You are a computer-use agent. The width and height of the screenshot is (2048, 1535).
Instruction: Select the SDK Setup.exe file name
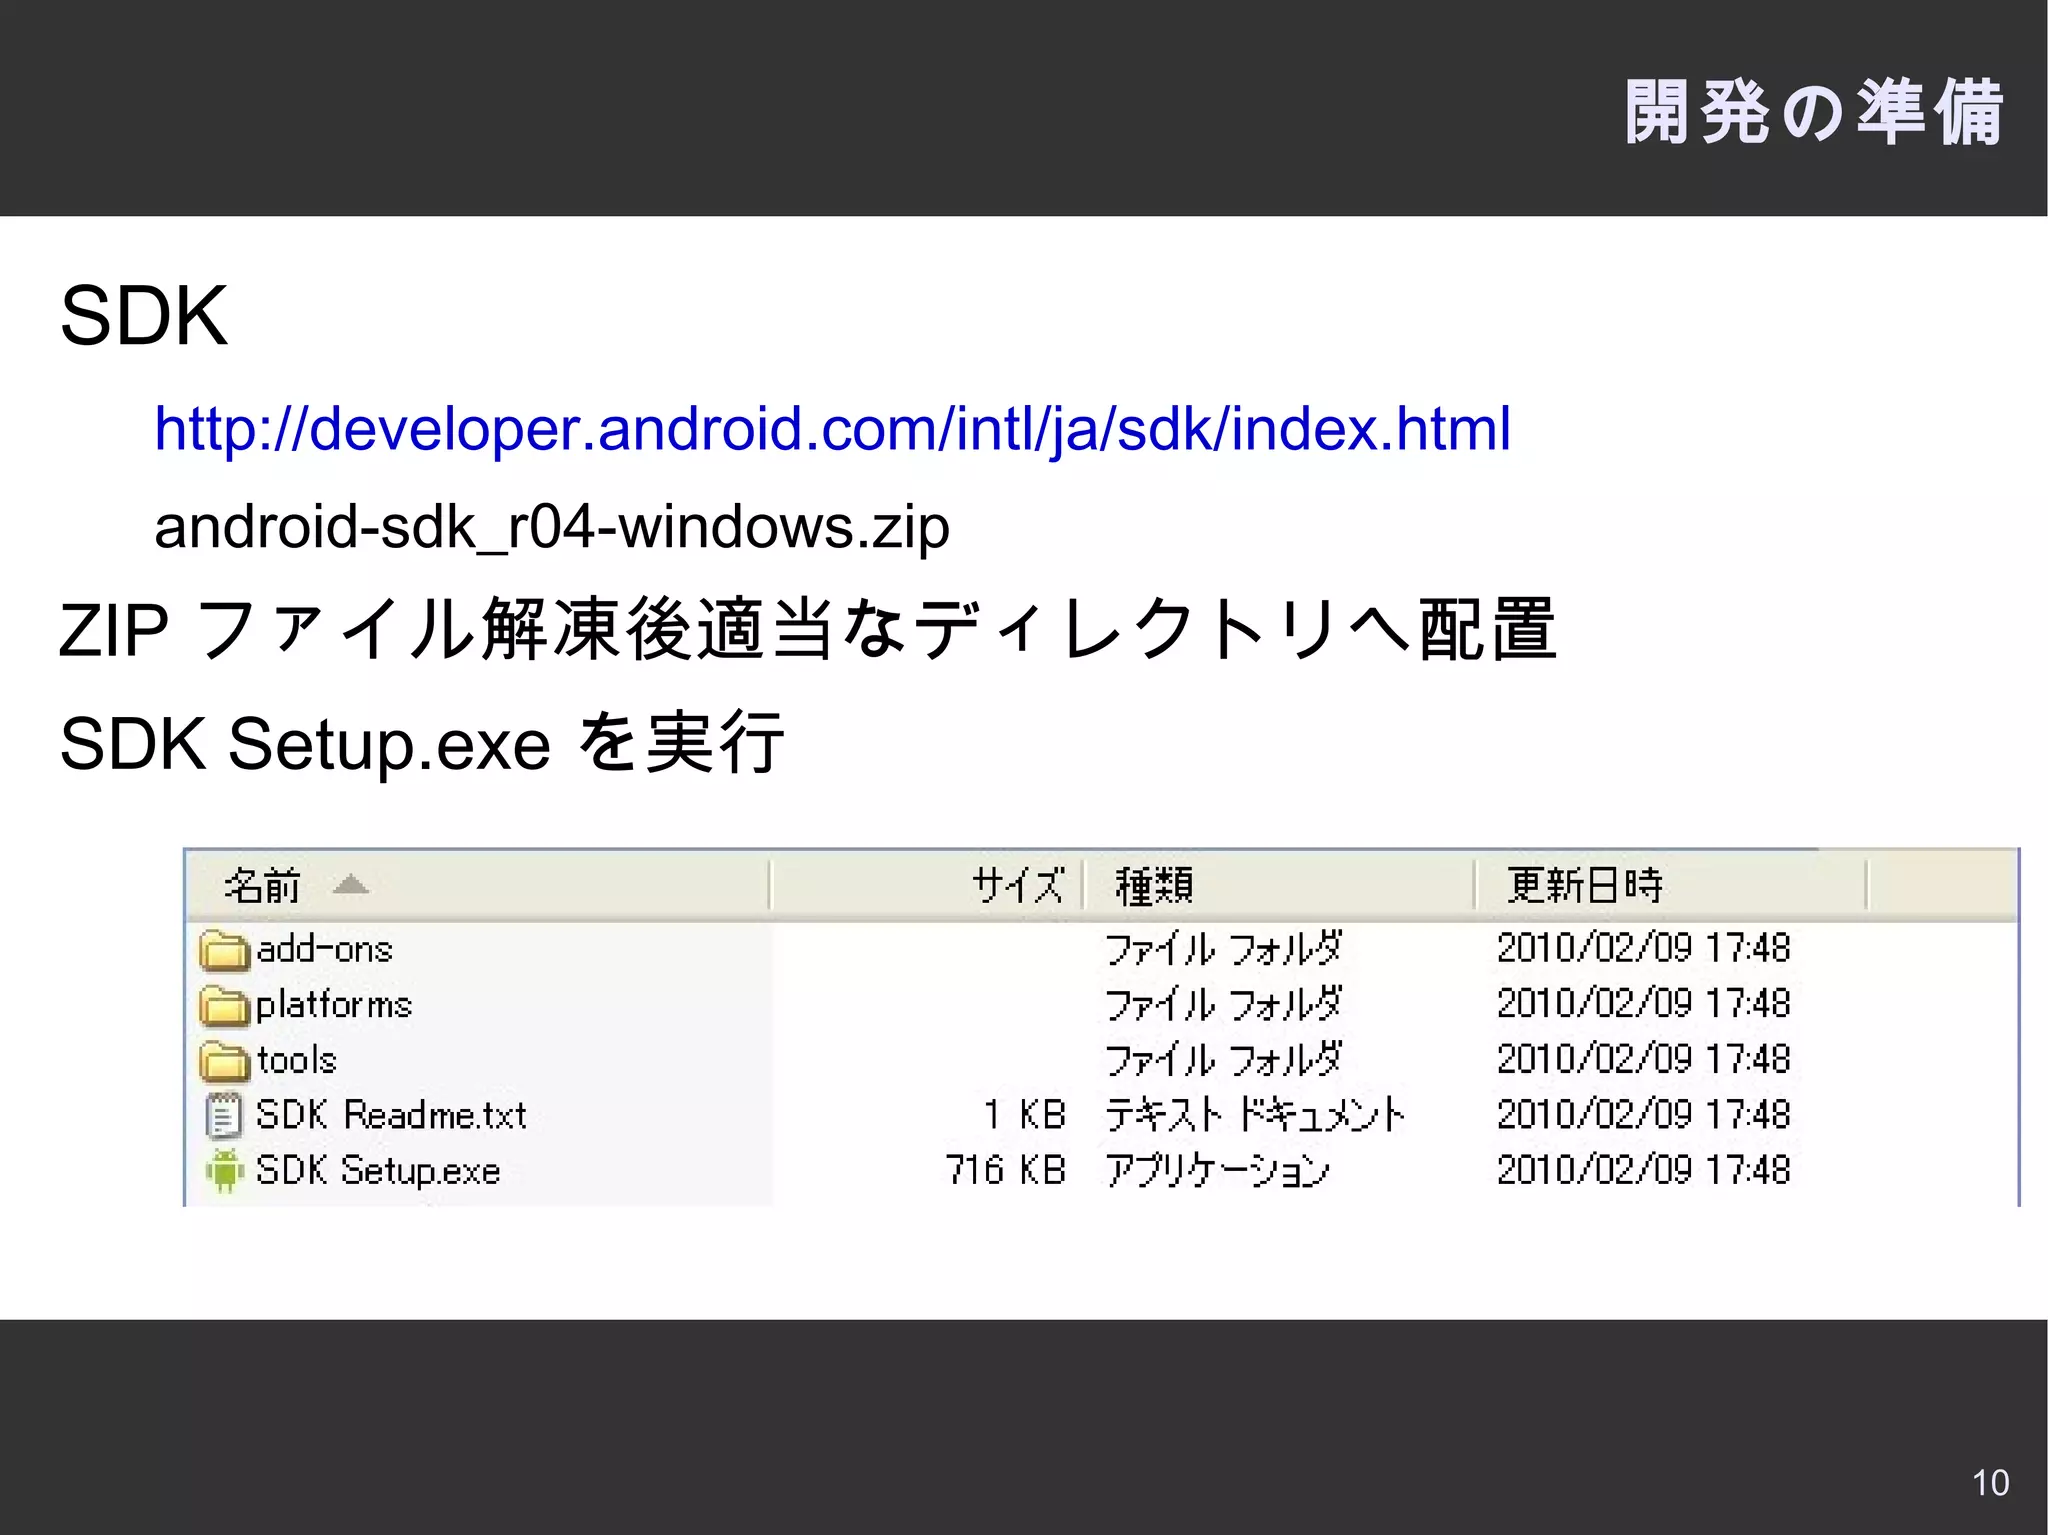point(378,1171)
